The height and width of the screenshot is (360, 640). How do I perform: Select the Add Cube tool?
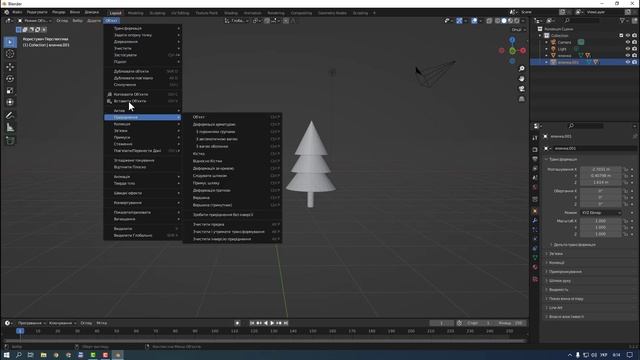[x=10, y=141]
